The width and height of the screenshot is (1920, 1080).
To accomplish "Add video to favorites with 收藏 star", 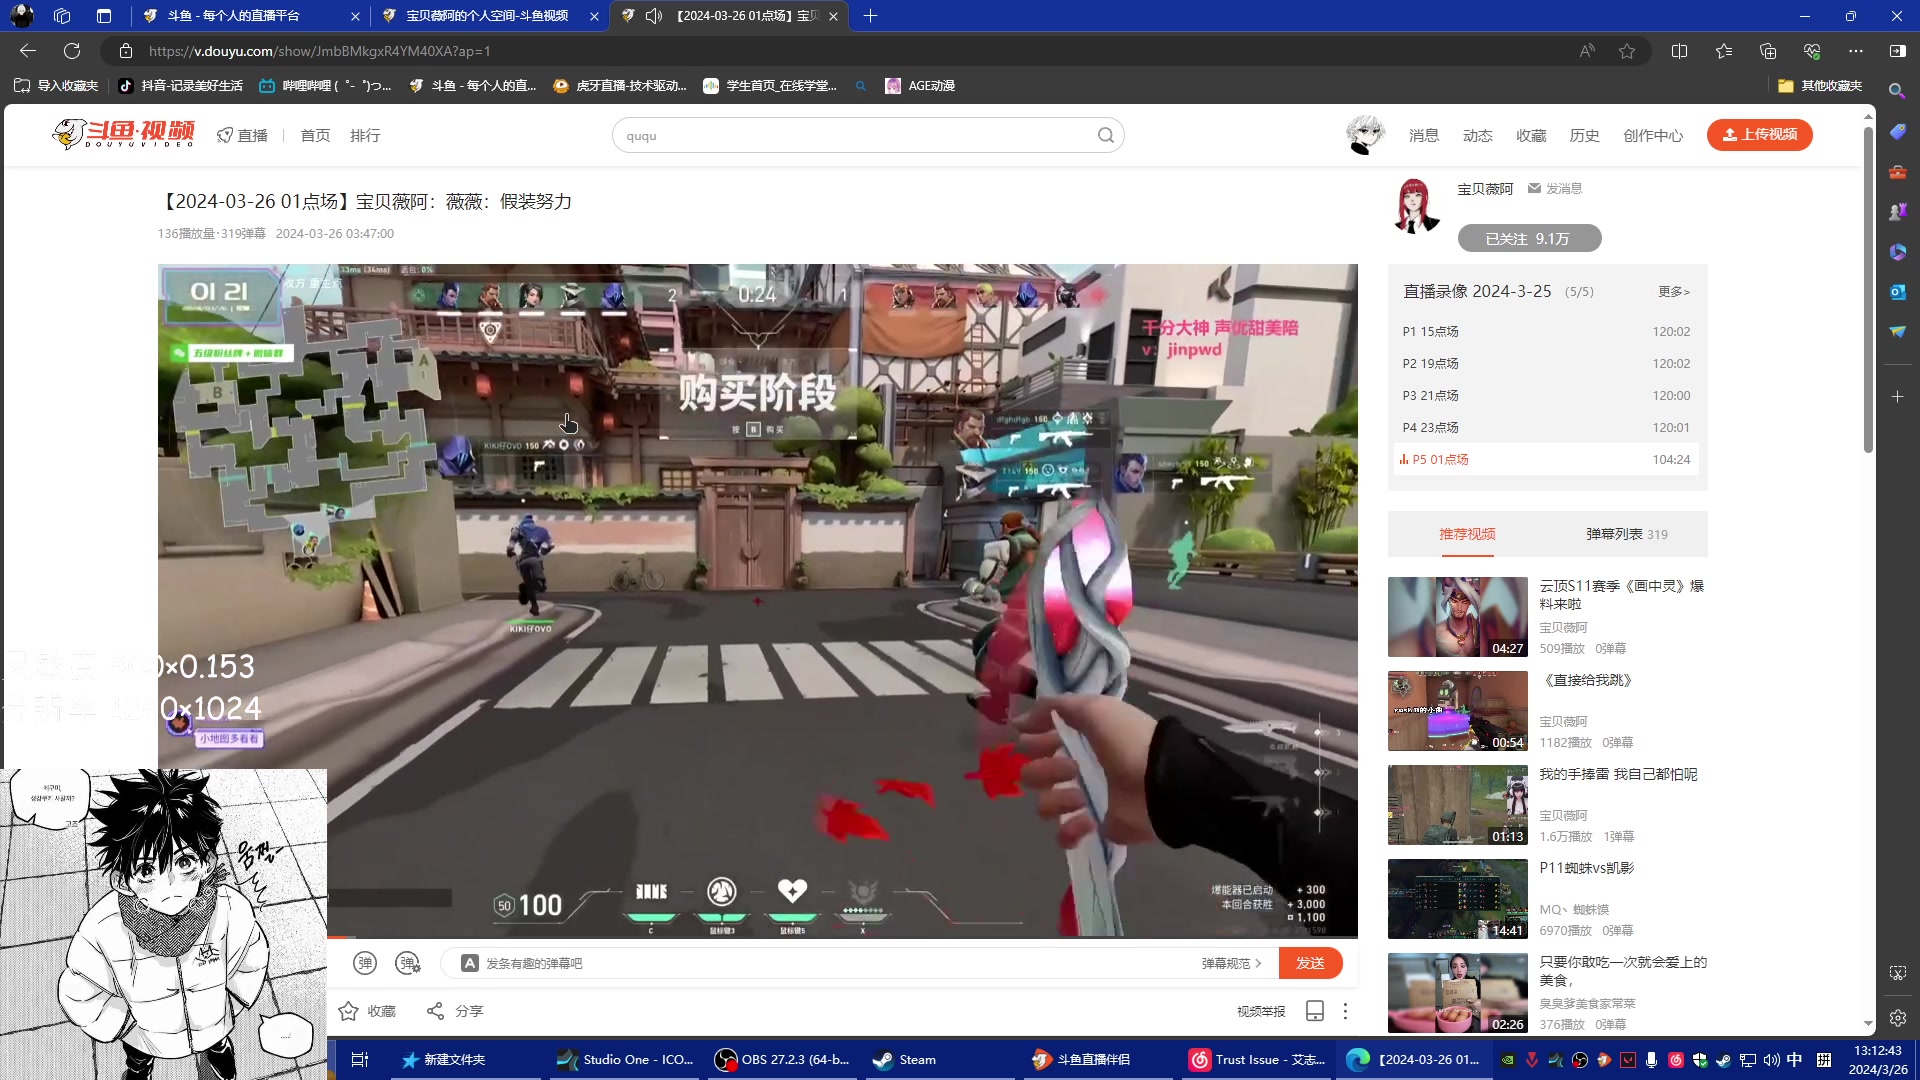I will click(367, 1011).
